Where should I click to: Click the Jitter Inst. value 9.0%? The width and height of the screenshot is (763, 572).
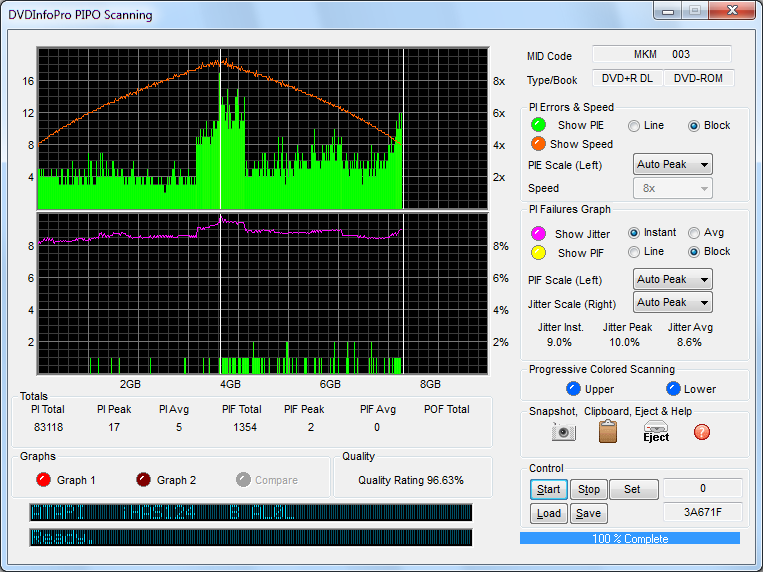pos(559,342)
